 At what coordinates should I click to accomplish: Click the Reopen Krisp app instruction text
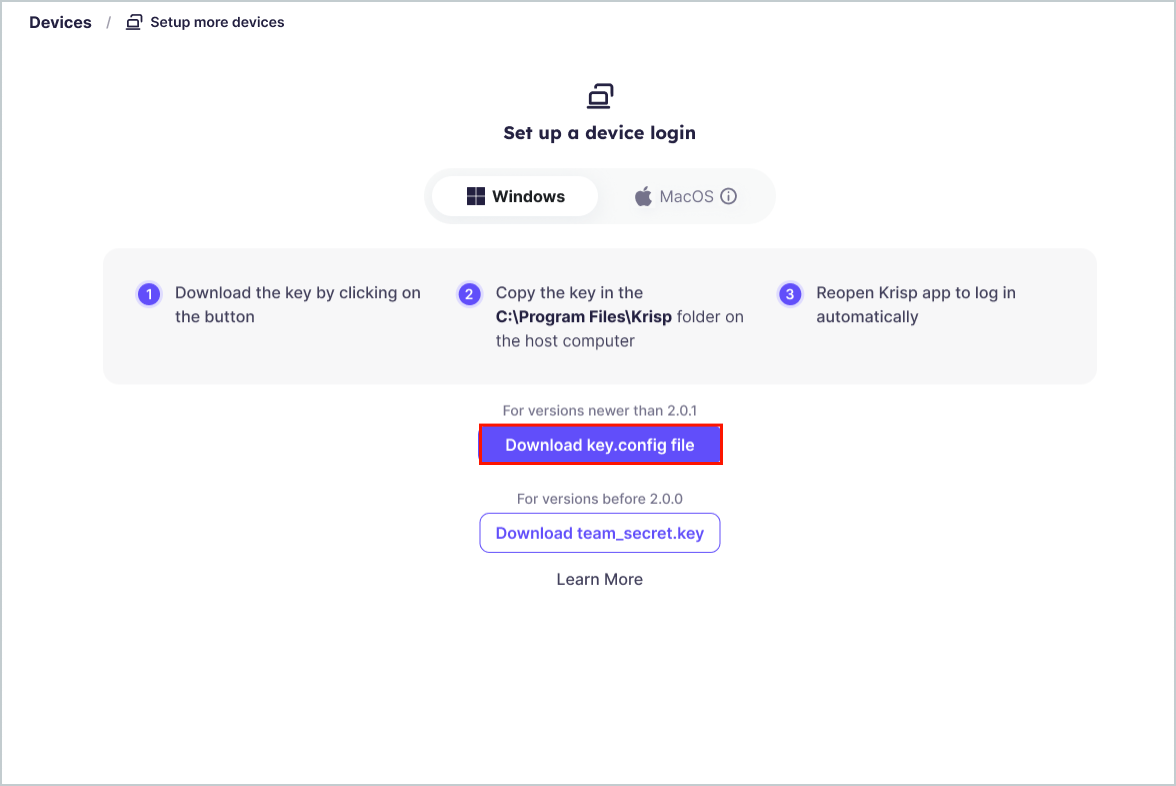[x=916, y=304]
